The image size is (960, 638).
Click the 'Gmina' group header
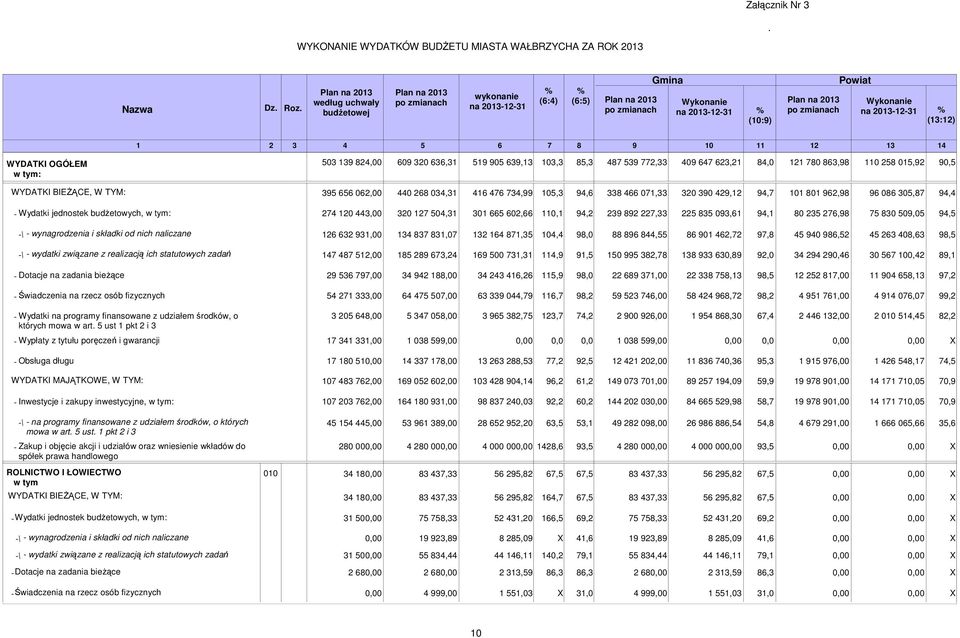[x=667, y=80]
